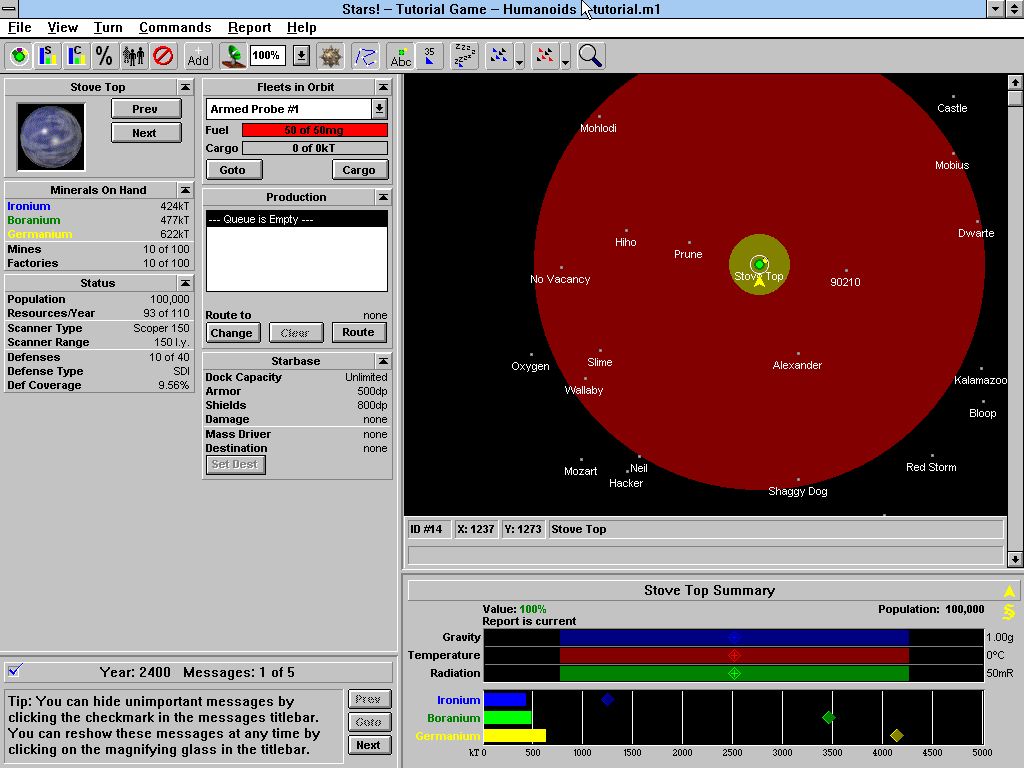The height and width of the screenshot is (768, 1024).
Task: Toggle planet names Abc display
Action: tap(401, 56)
